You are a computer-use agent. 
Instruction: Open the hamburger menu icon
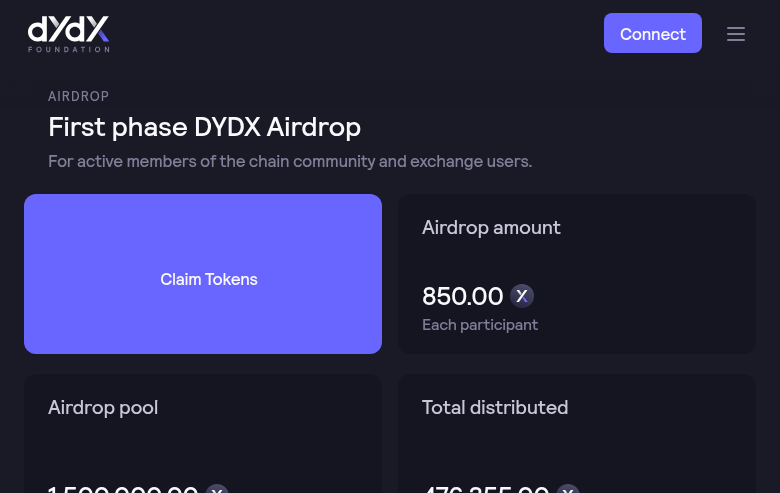click(x=736, y=34)
